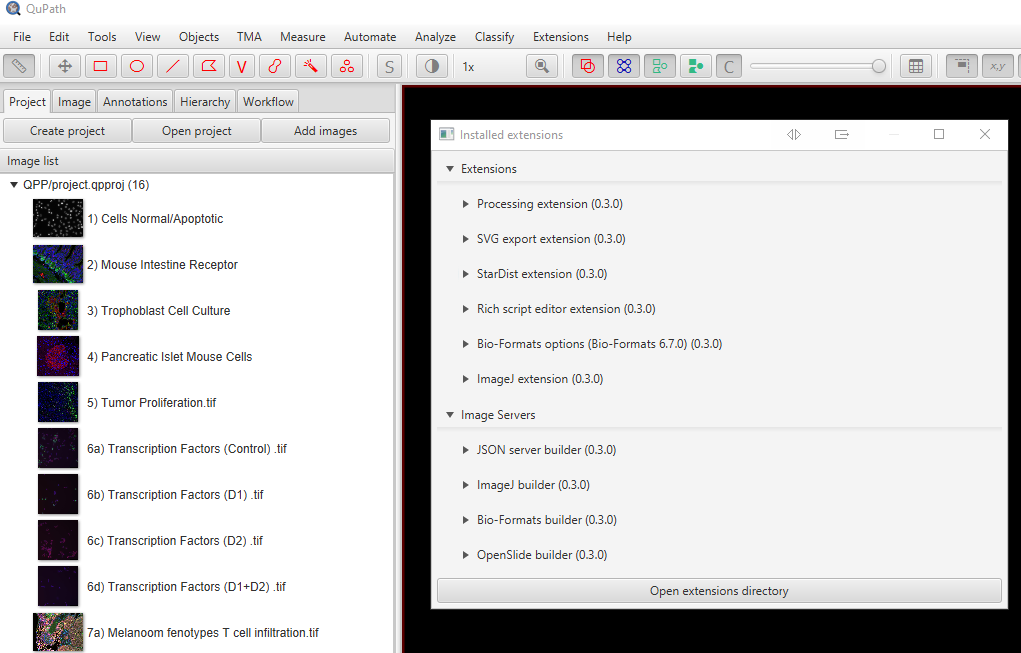Select 4) Pancreatic Islet Mouse Cells
Viewport: 1021px width, 653px height.
(169, 357)
